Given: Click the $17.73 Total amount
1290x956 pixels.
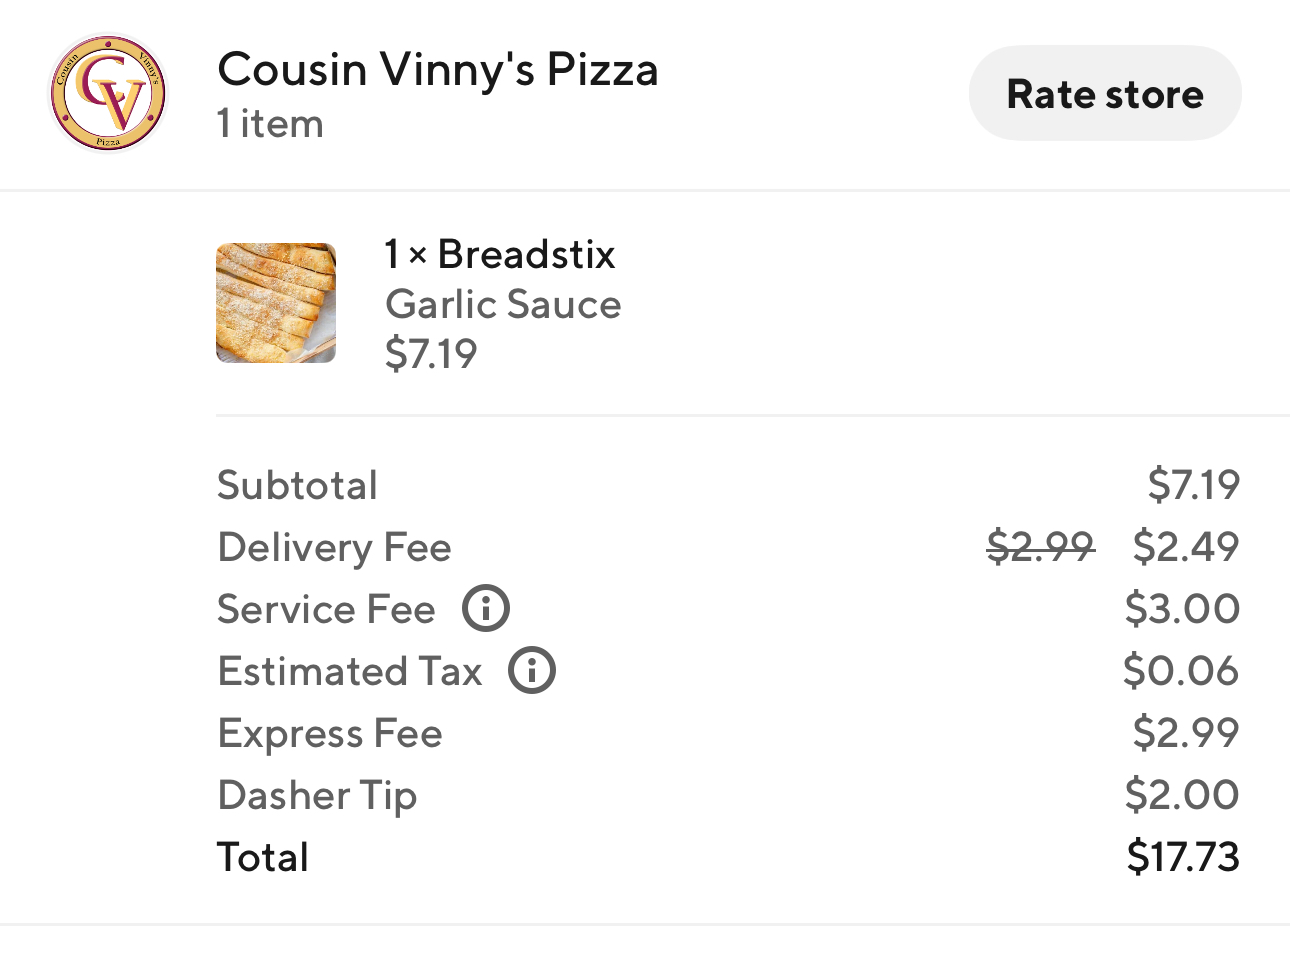Looking at the screenshot, I should 1183,857.
